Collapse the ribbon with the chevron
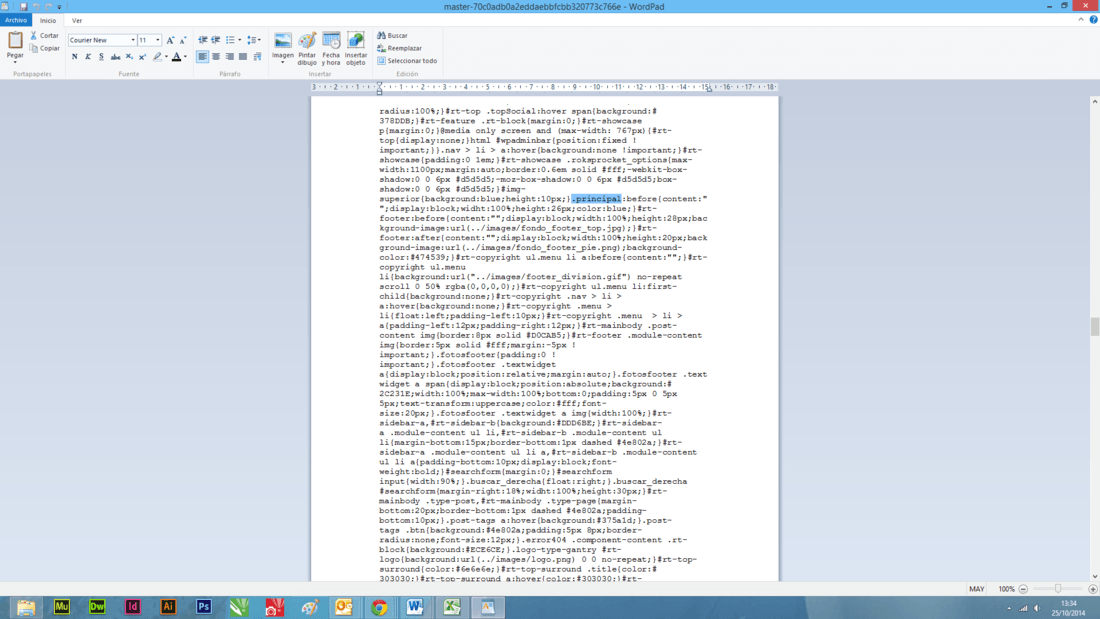Image resolution: width=1100 pixels, height=619 pixels. coord(1080,20)
